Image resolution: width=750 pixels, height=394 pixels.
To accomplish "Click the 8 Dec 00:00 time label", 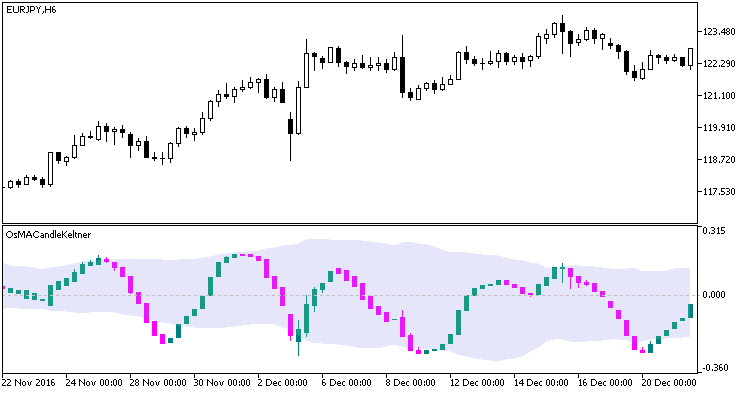I will [411, 383].
